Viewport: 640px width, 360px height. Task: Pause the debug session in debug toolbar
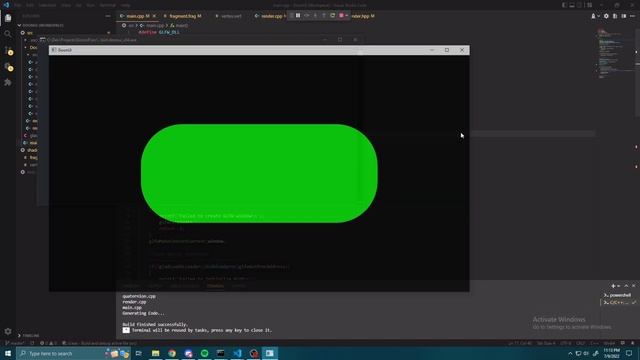(298, 16)
